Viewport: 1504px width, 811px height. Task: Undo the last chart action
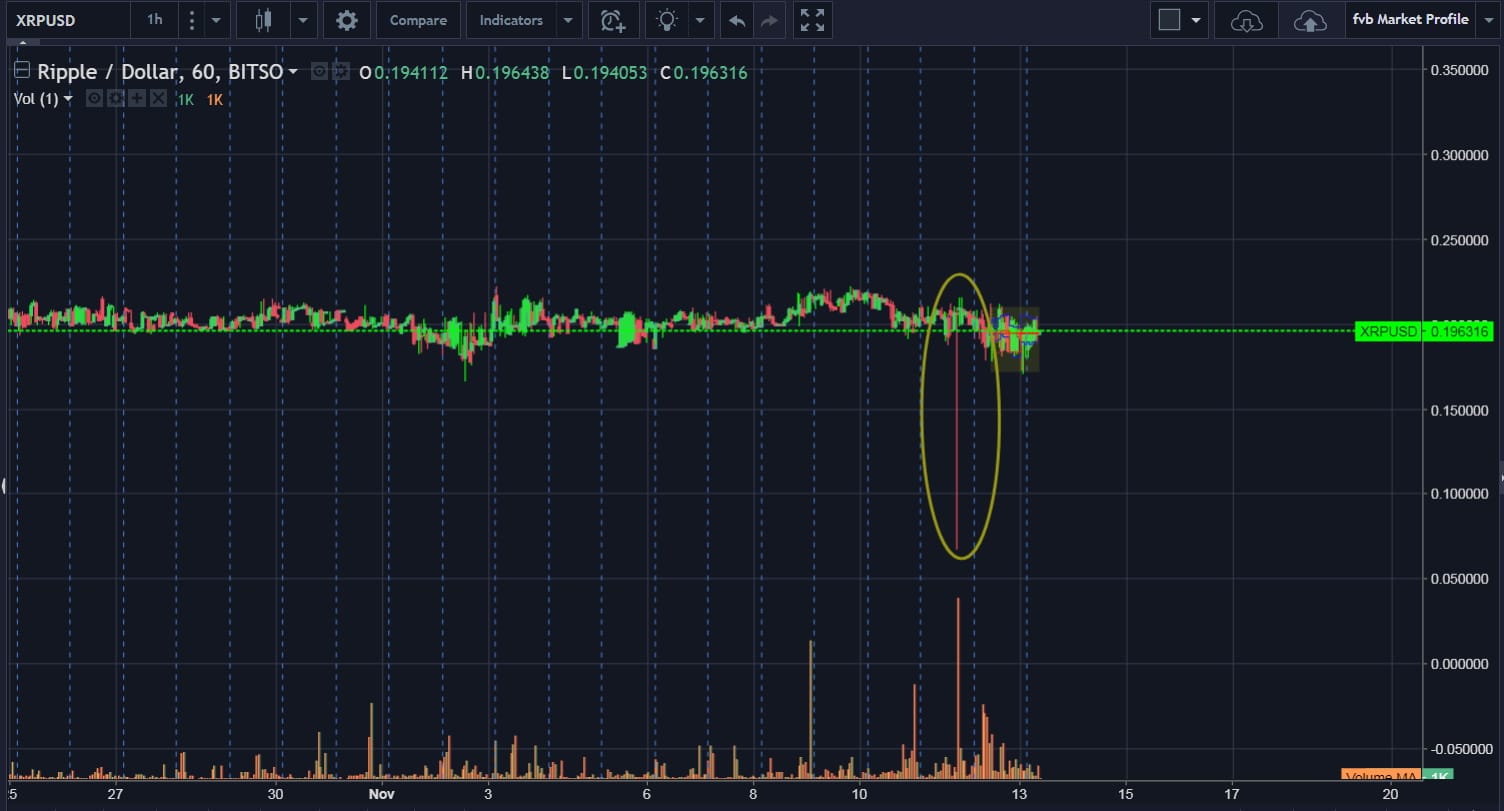(737, 20)
